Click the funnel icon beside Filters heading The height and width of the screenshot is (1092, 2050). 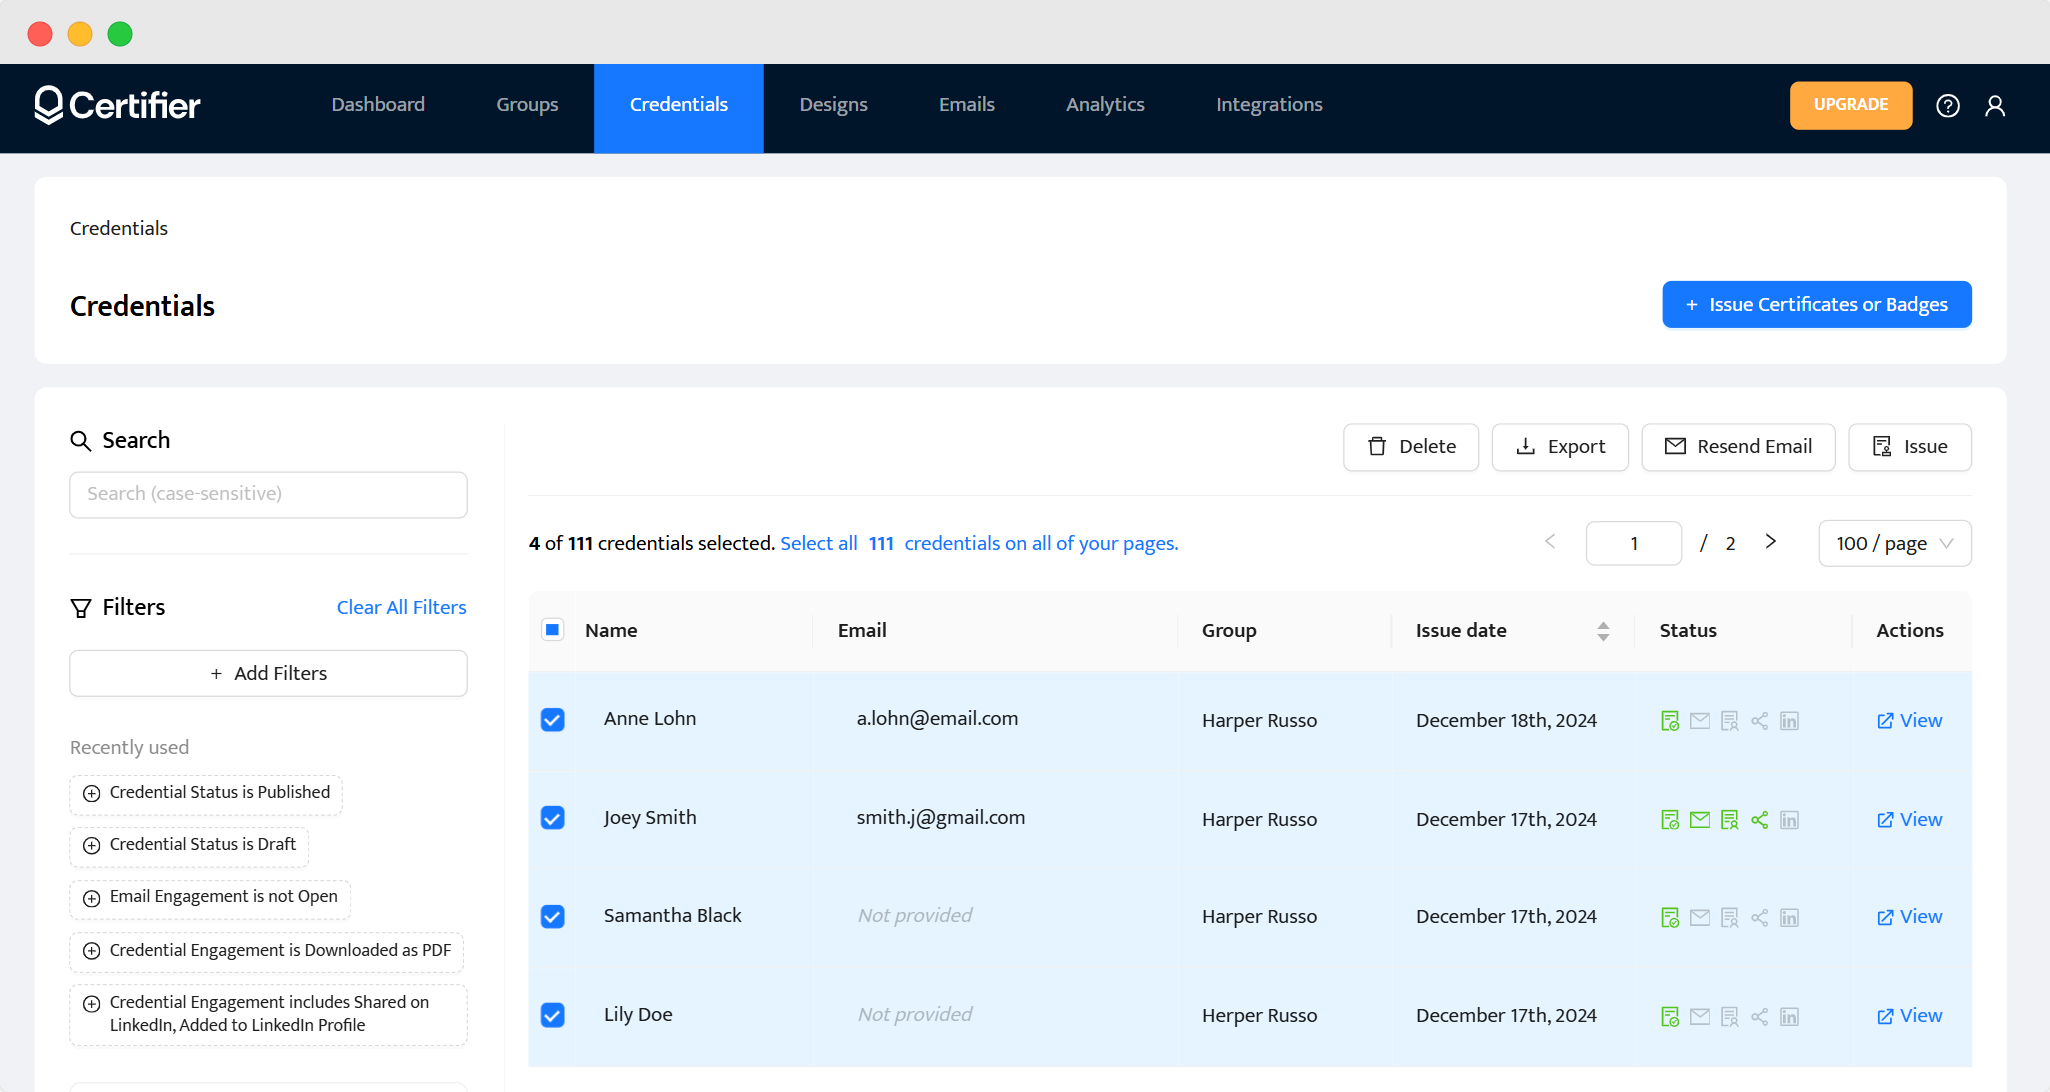click(x=80, y=608)
